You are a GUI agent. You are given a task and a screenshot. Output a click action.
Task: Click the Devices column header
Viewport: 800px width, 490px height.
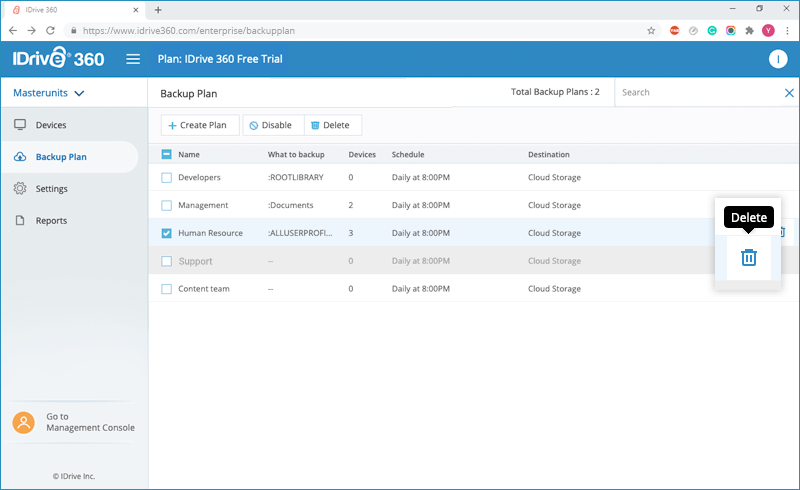[362, 155]
